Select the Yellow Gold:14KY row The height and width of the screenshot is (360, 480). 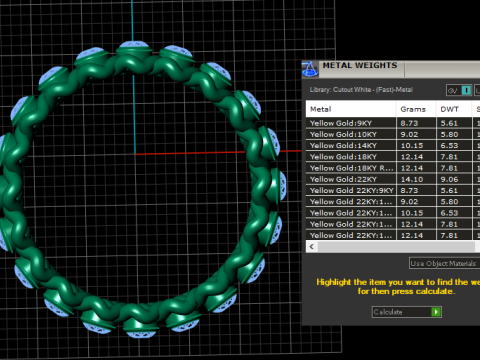click(x=393, y=145)
